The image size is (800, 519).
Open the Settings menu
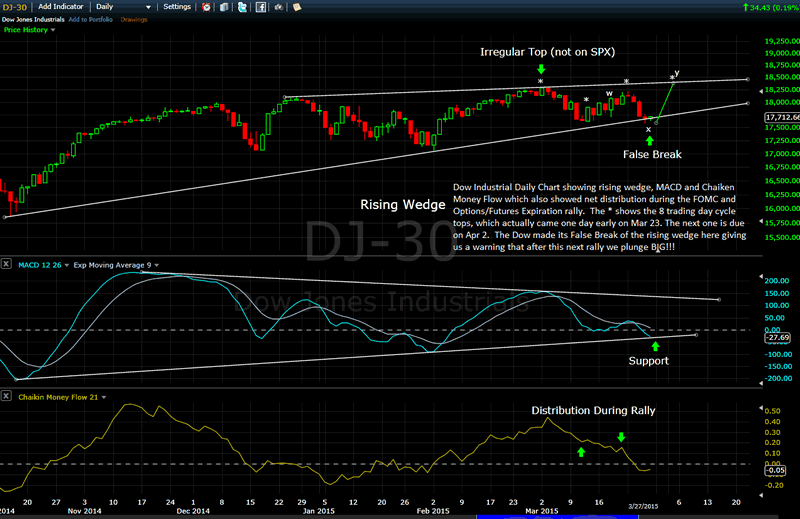[x=178, y=7]
